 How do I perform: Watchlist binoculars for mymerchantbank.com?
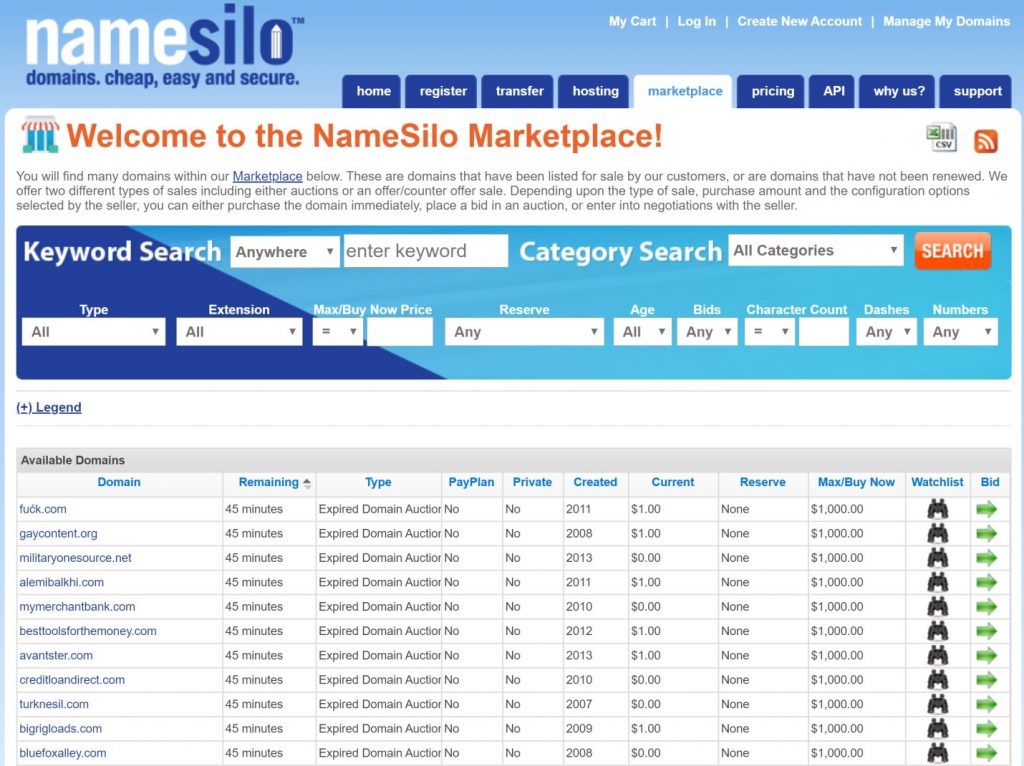(x=938, y=607)
